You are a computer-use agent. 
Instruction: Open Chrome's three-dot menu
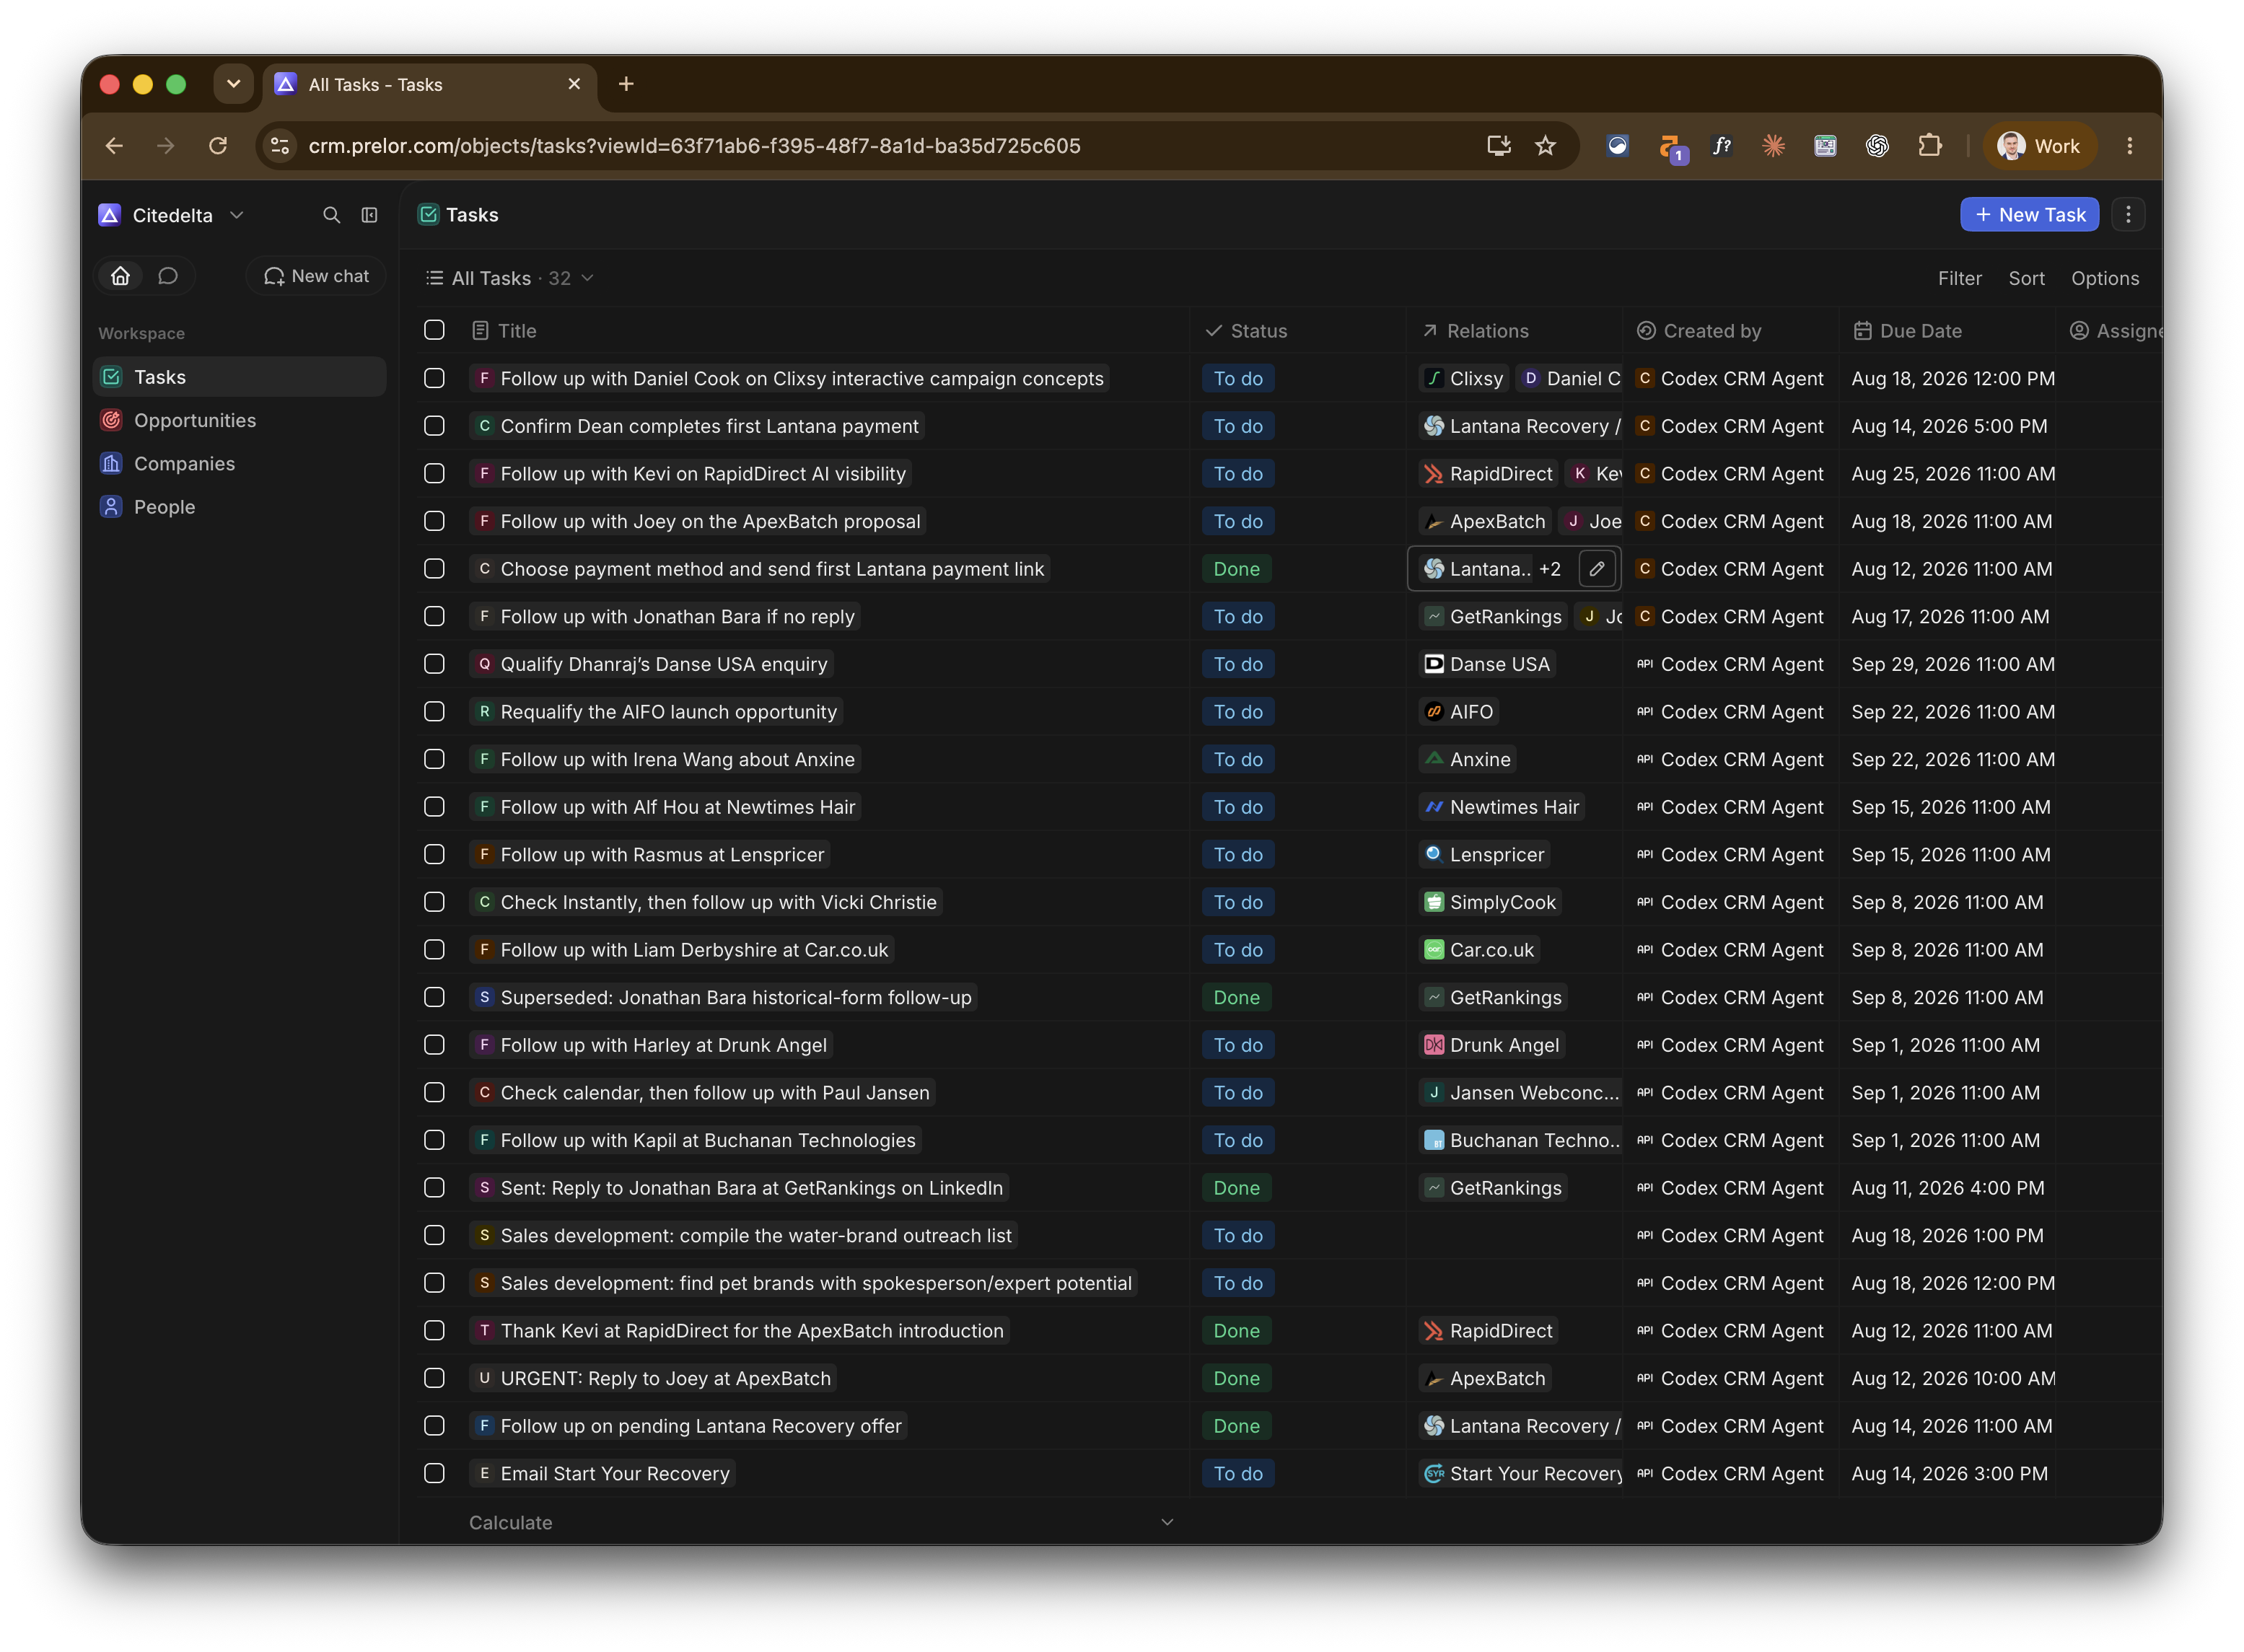coord(2129,146)
